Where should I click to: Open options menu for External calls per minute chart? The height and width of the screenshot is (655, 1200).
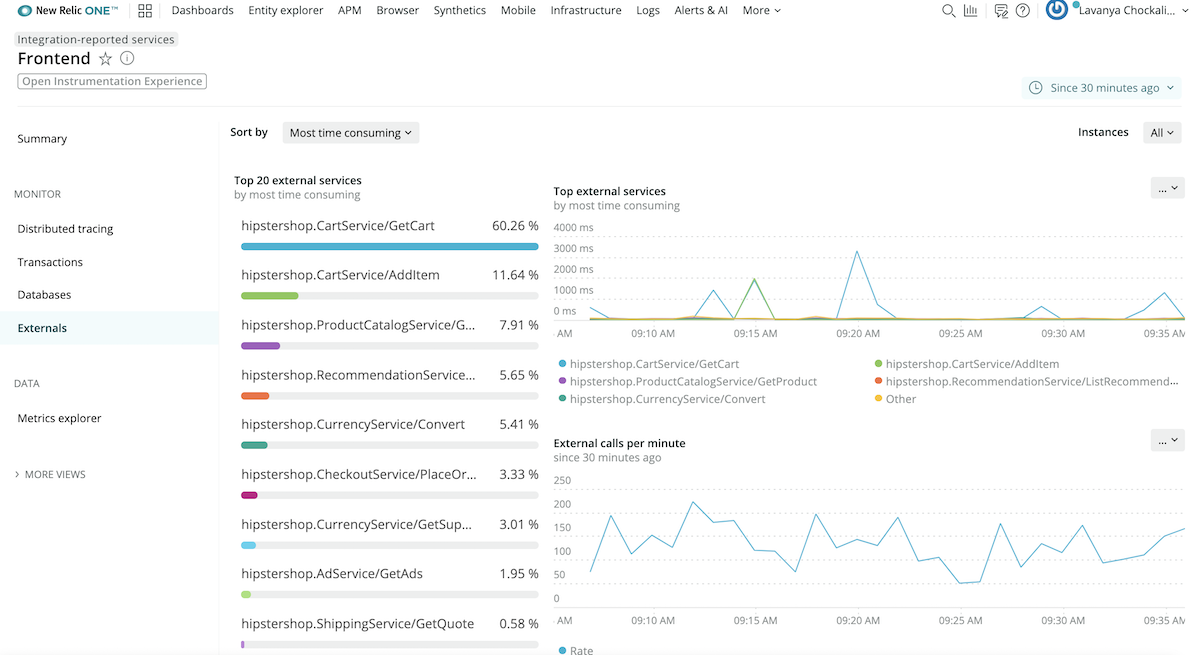(x=1168, y=439)
